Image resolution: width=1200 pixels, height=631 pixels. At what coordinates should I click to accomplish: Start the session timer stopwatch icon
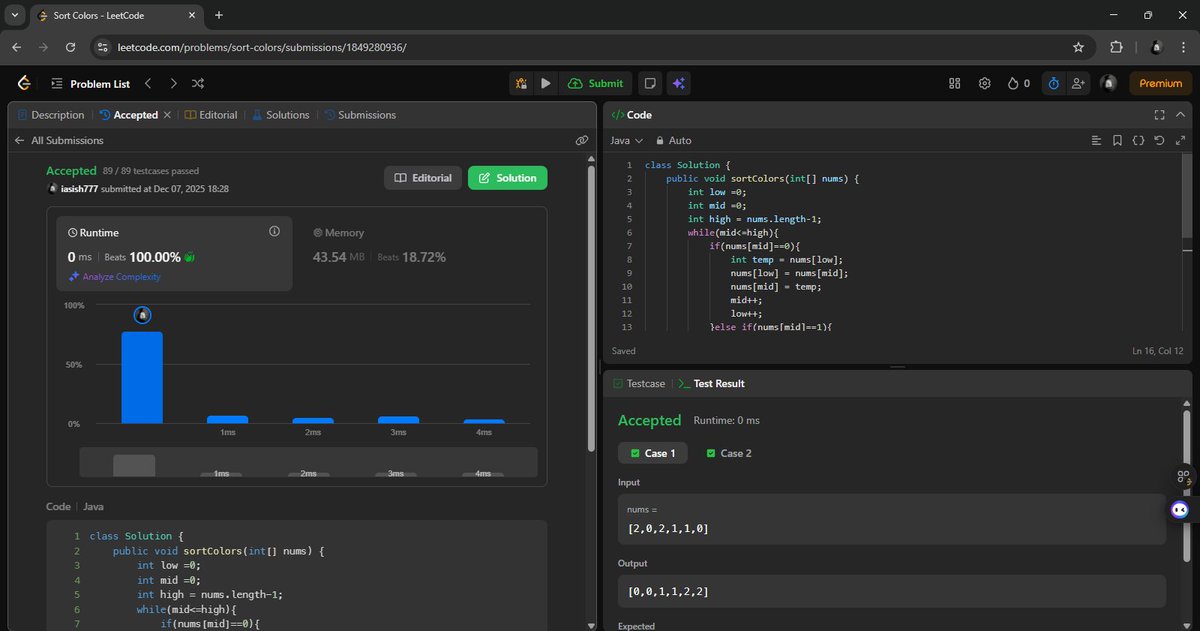coord(1053,83)
